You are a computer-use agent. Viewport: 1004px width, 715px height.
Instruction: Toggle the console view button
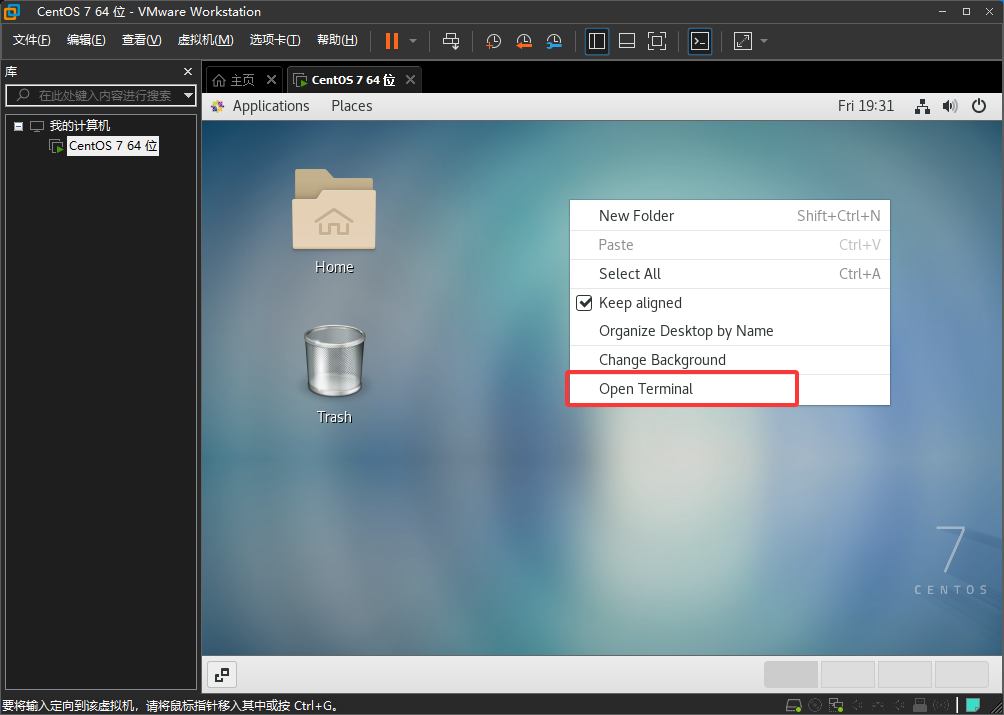pyautogui.click(x=700, y=41)
